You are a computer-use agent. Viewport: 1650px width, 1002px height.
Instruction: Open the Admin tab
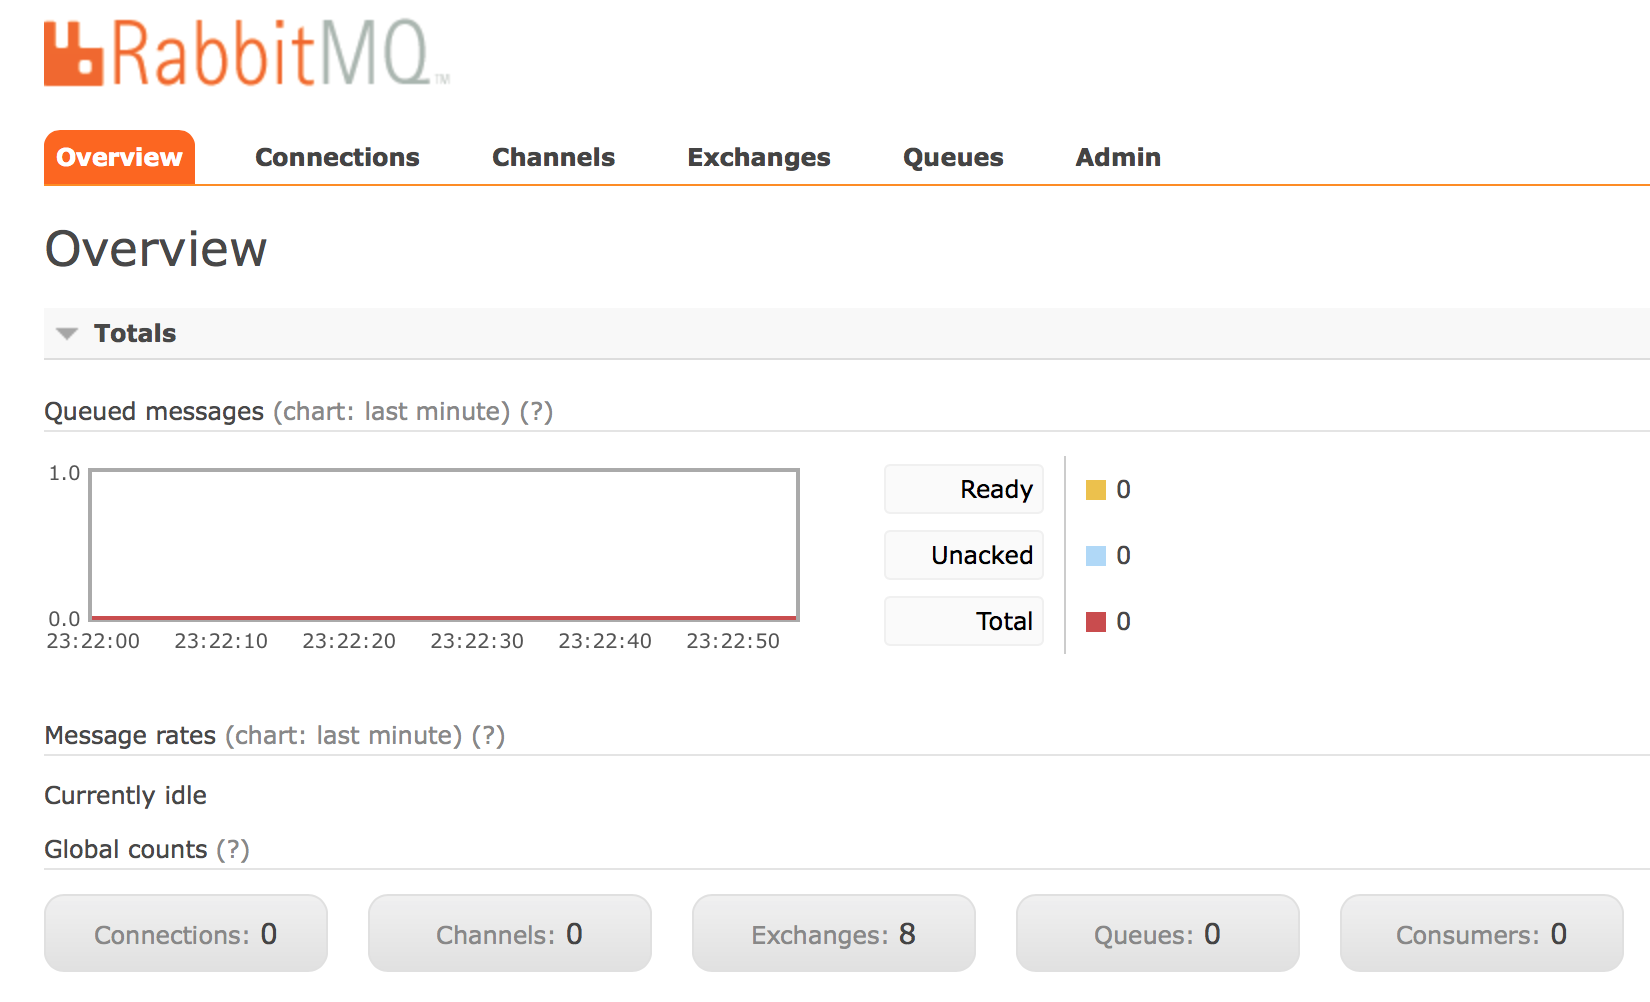click(1118, 157)
